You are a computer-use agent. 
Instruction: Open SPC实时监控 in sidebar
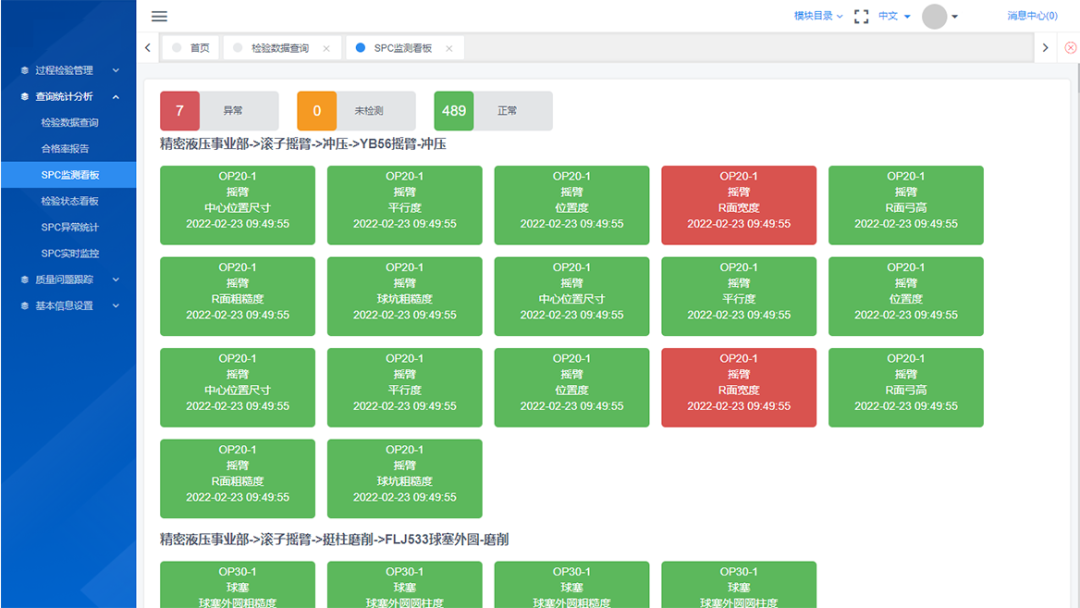[70, 253]
